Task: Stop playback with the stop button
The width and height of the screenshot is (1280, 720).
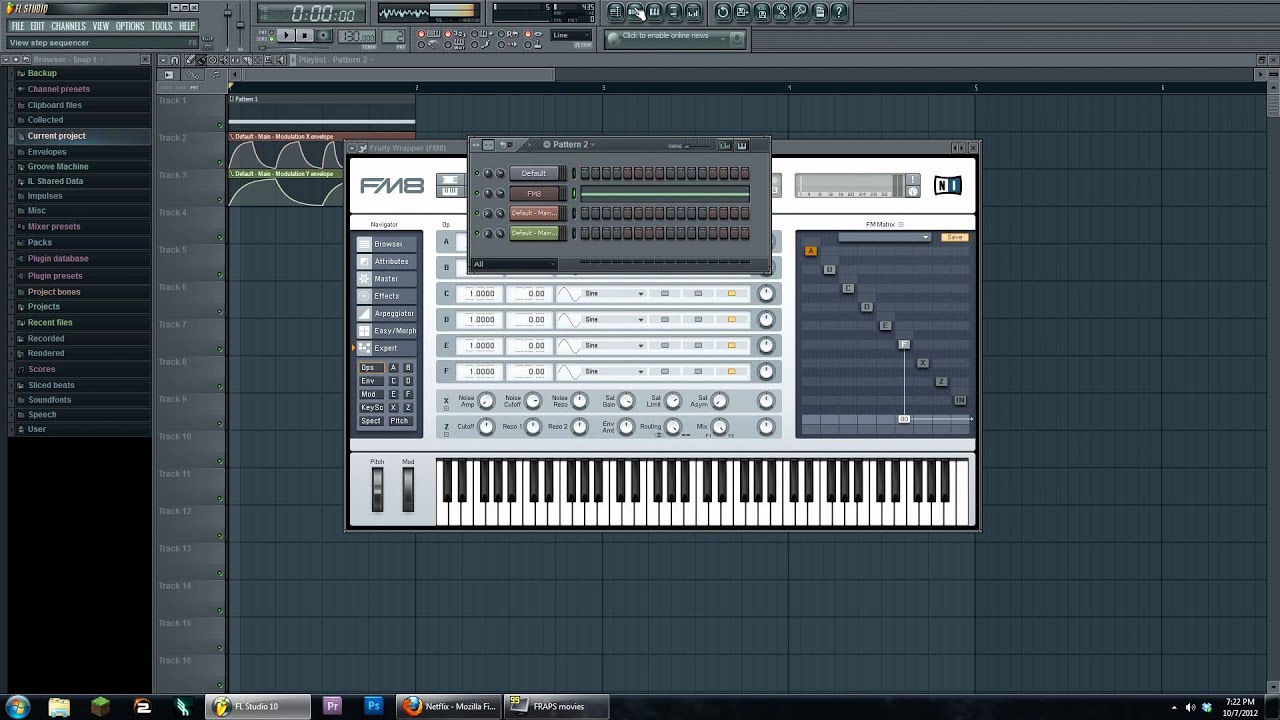Action: [305, 35]
